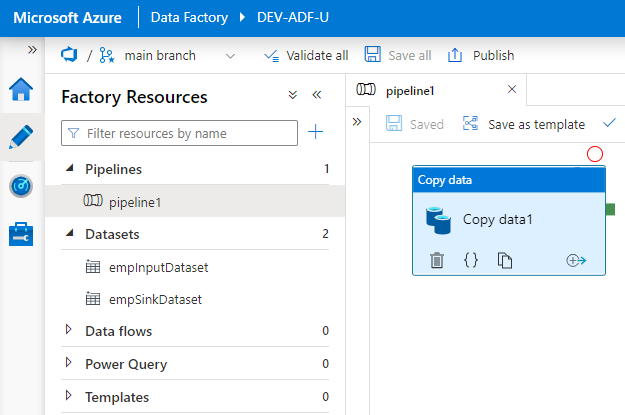Image resolution: width=625 pixels, height=415 pixels.
Task: Close the pipeline1 tab
Action: [x=512, y=89]
